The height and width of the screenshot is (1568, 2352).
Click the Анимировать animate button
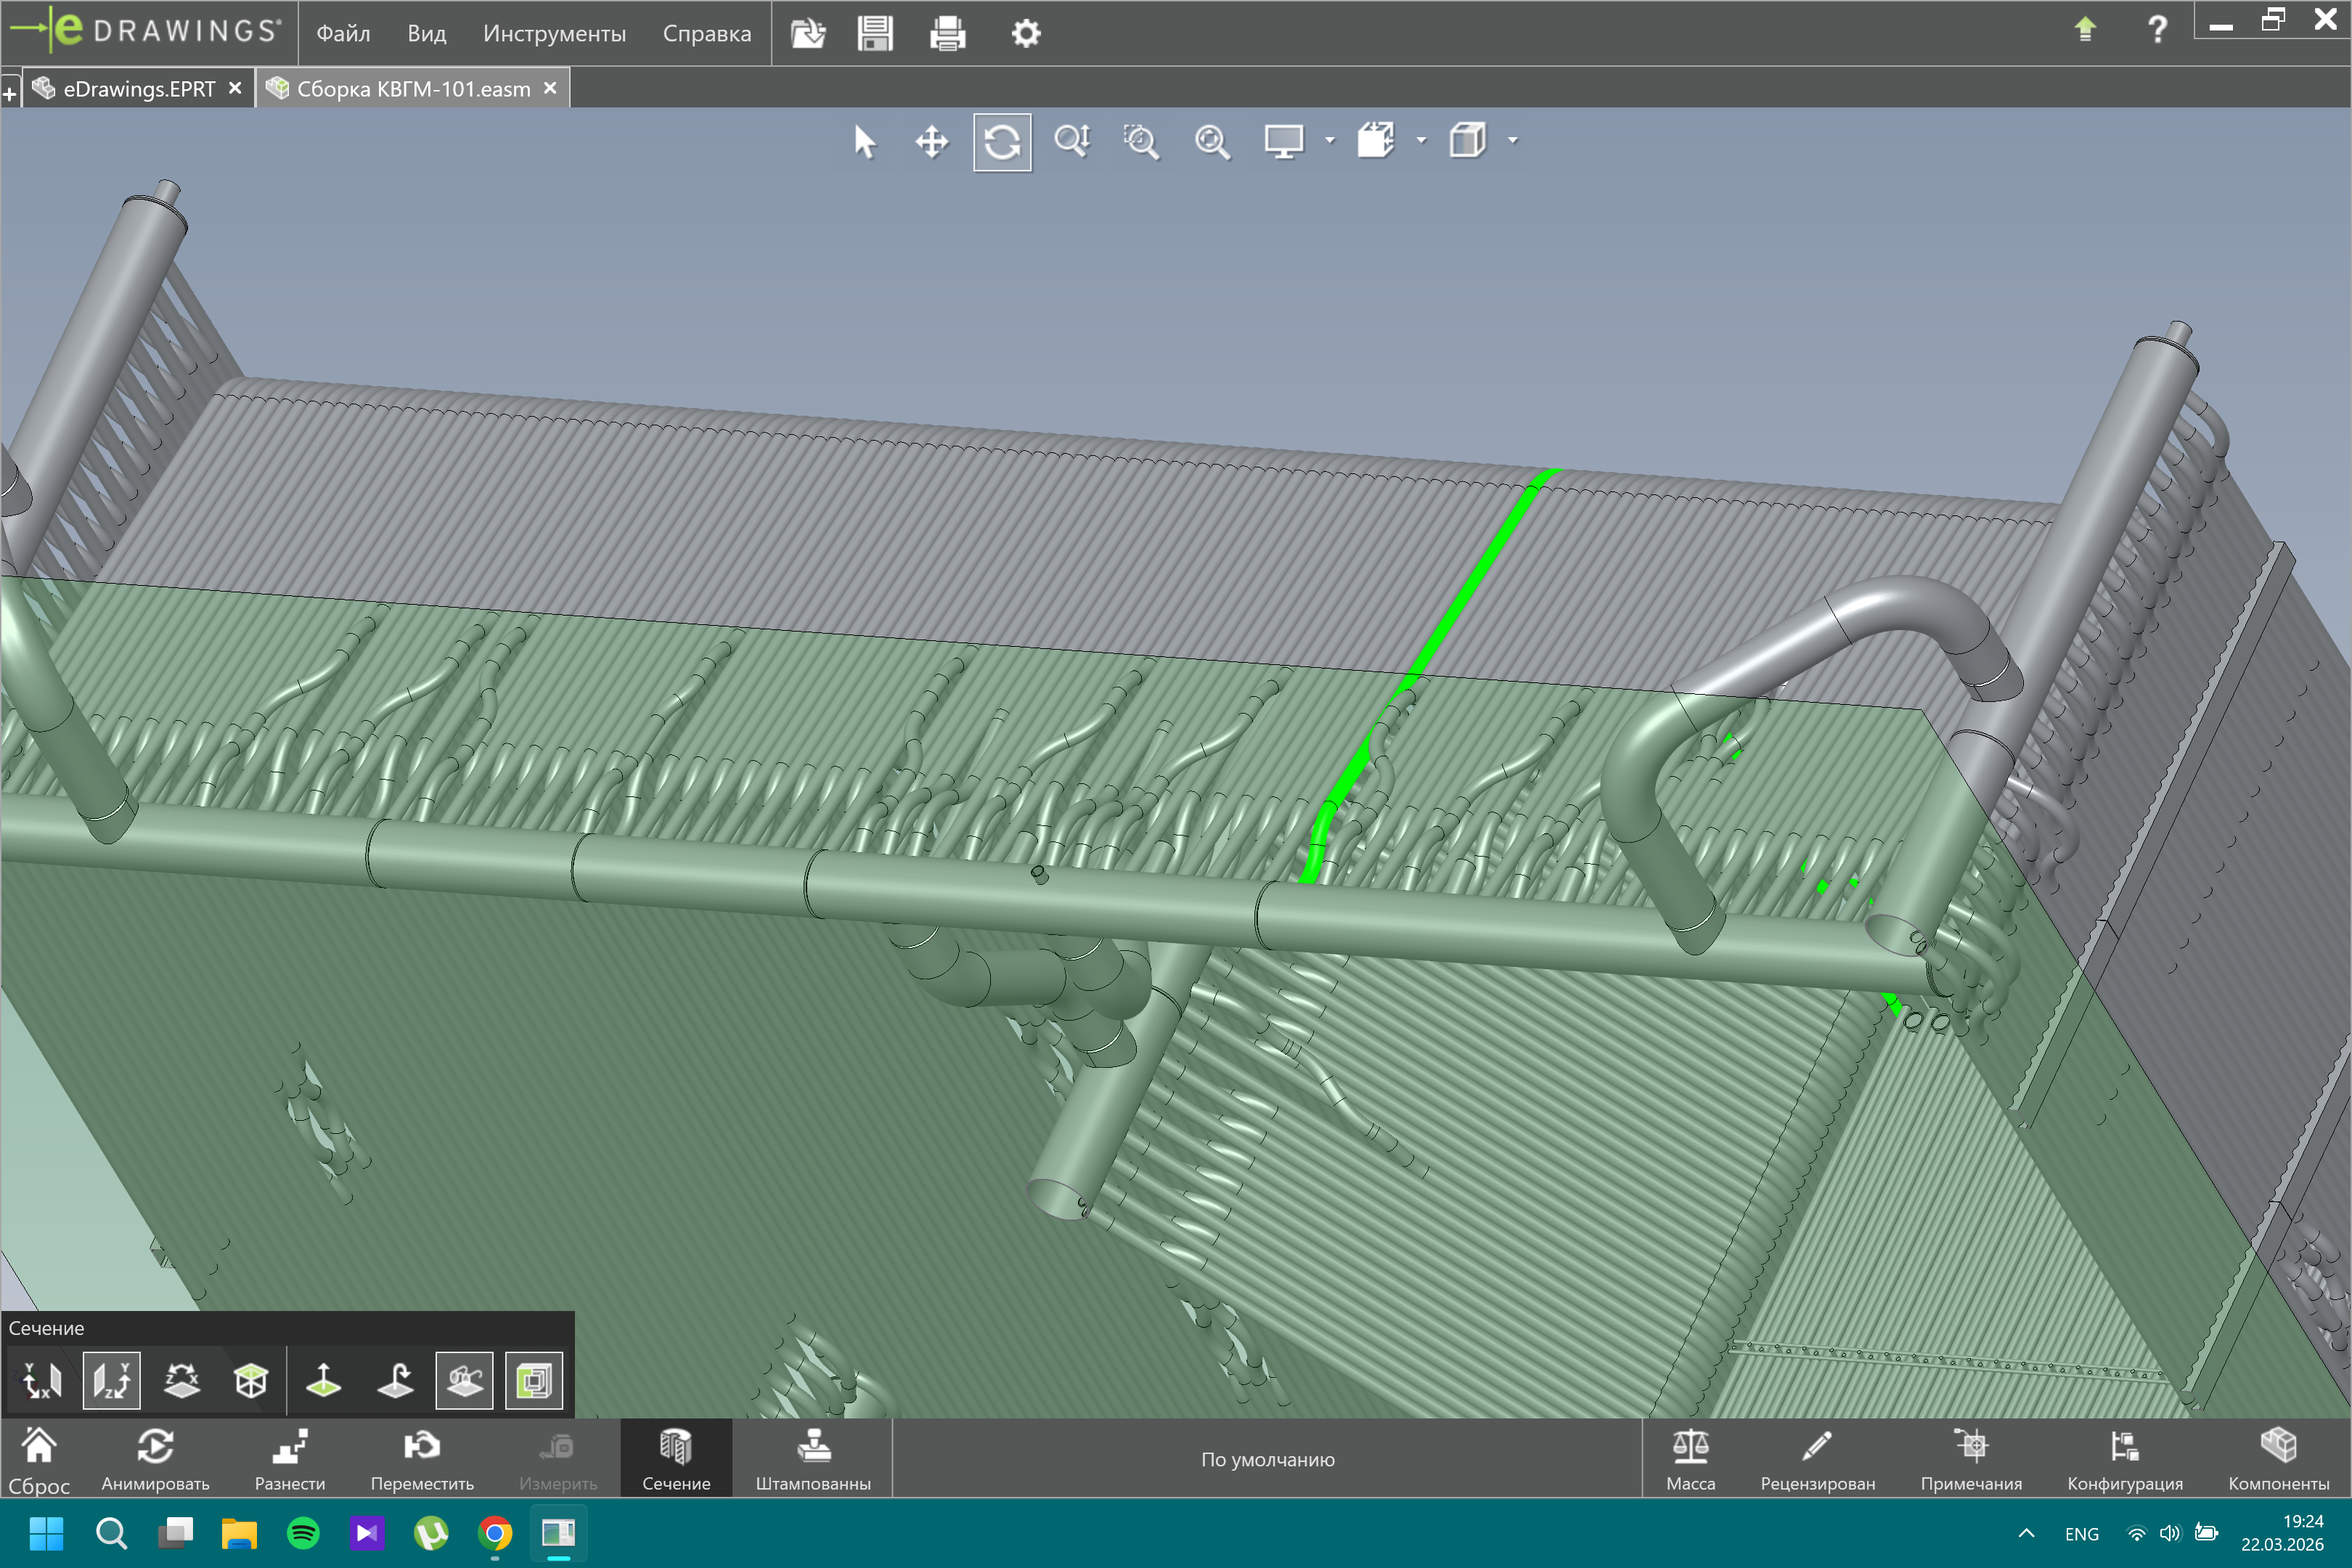[x=155, y=1458]
